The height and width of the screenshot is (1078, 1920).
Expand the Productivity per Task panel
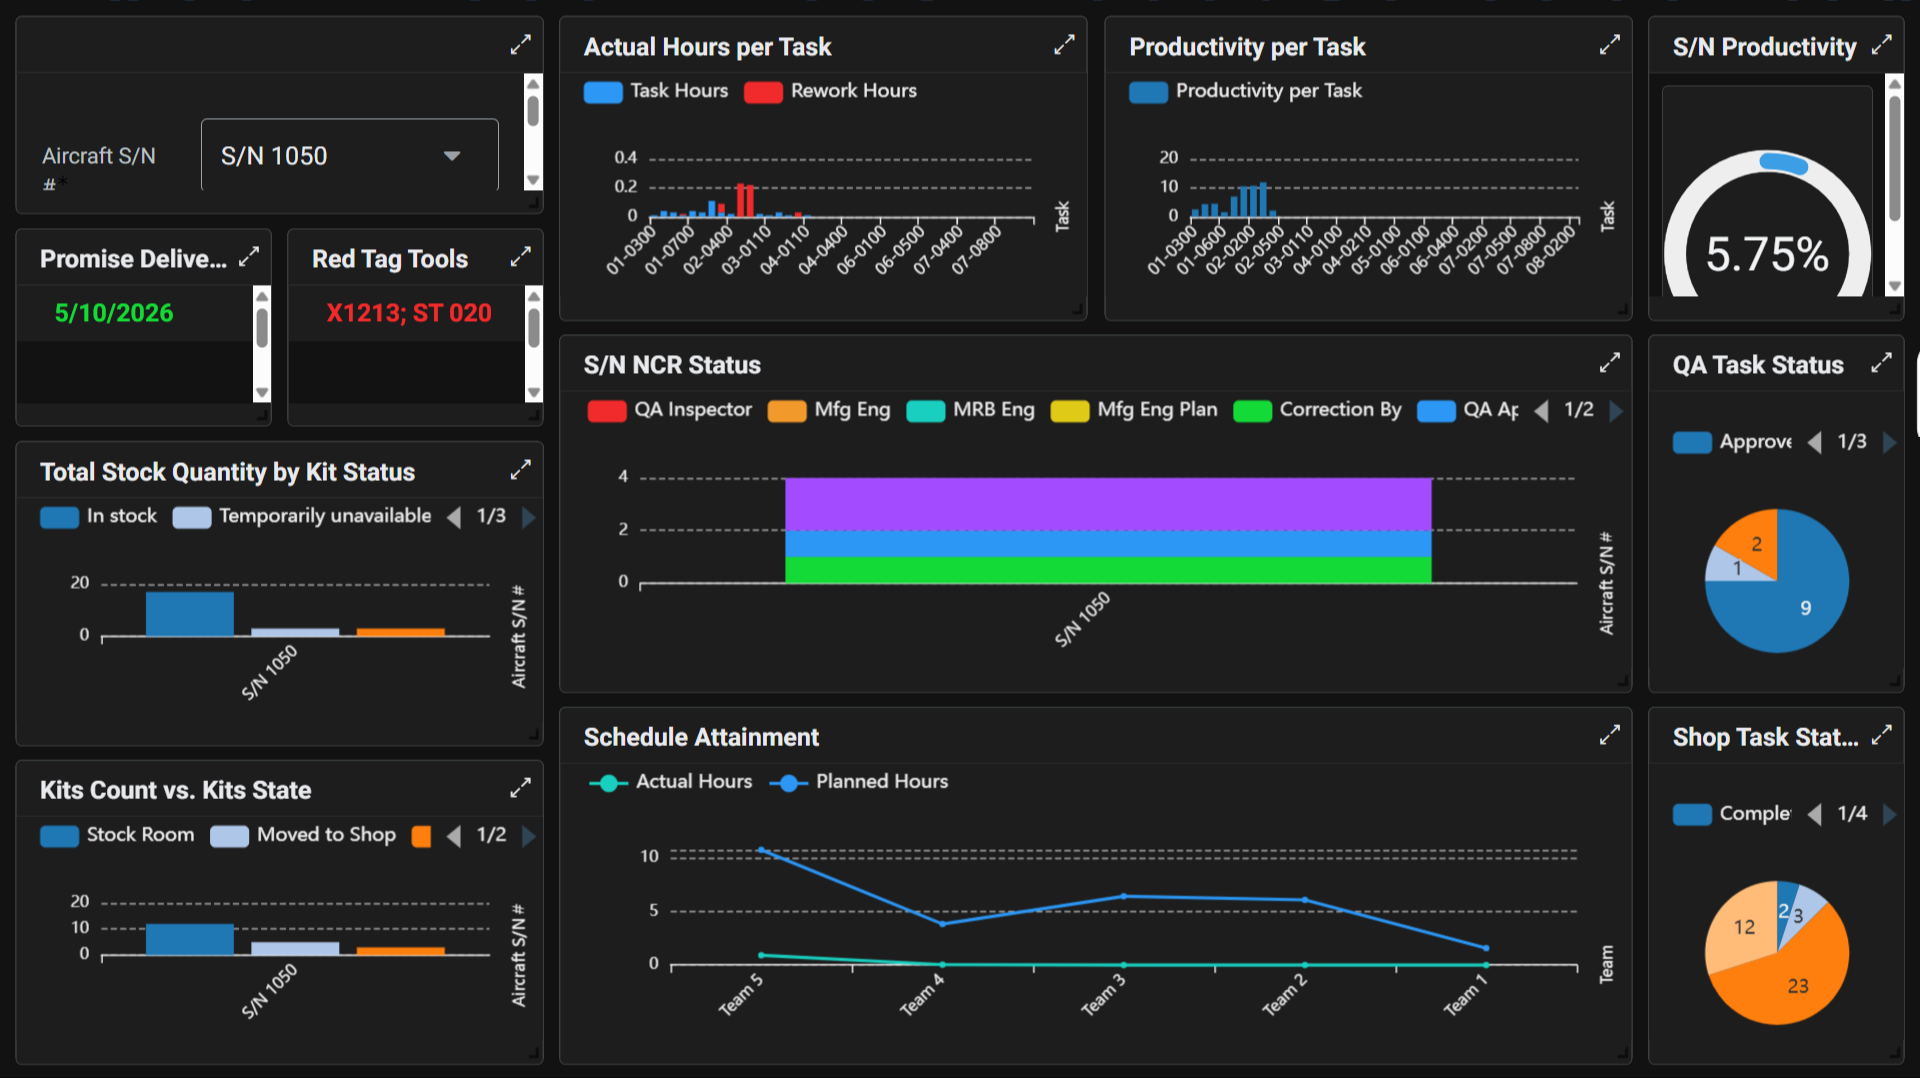(1609, 45)
